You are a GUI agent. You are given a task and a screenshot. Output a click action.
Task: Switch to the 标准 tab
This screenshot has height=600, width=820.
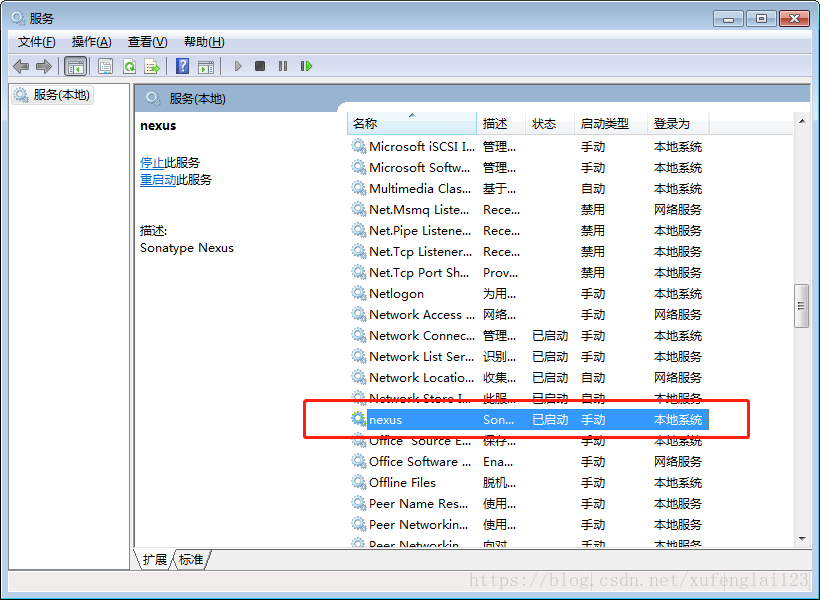point(191,559)
